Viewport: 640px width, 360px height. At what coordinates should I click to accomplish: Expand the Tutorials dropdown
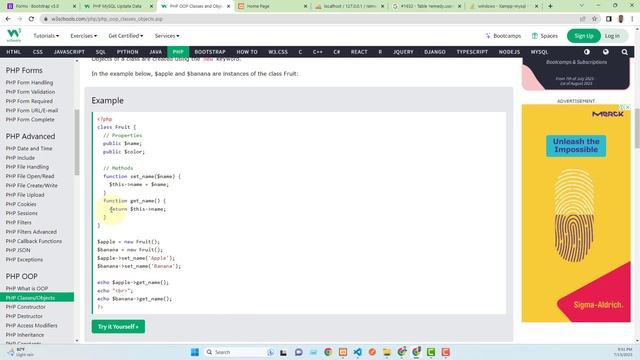point(46,36)
